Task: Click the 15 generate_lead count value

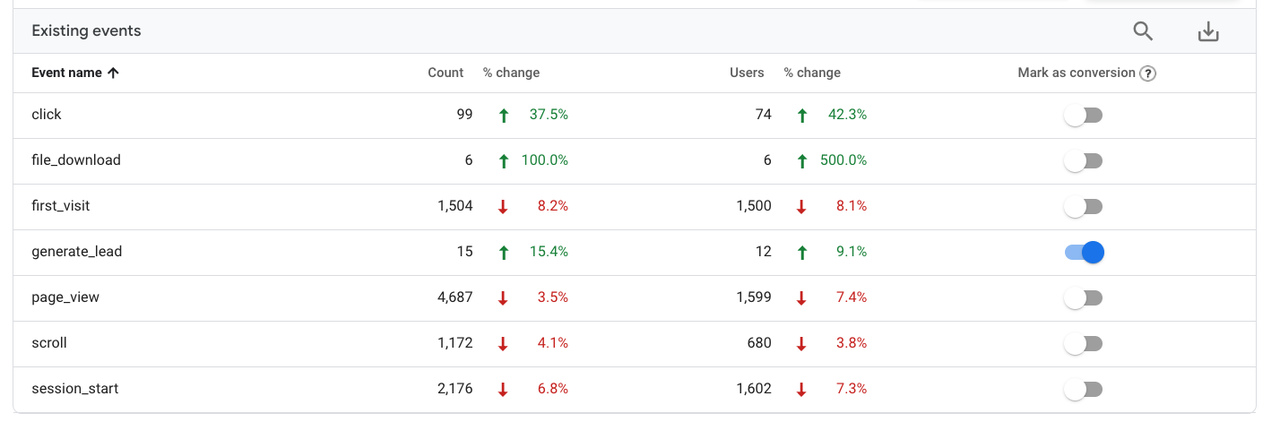Action: [x=465, y=252]
